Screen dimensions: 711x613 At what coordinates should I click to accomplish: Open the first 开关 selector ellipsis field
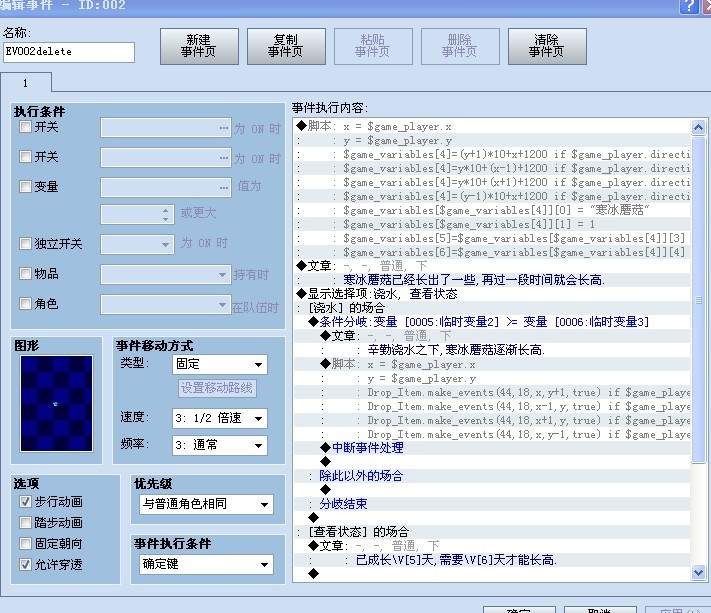point(166,128)
